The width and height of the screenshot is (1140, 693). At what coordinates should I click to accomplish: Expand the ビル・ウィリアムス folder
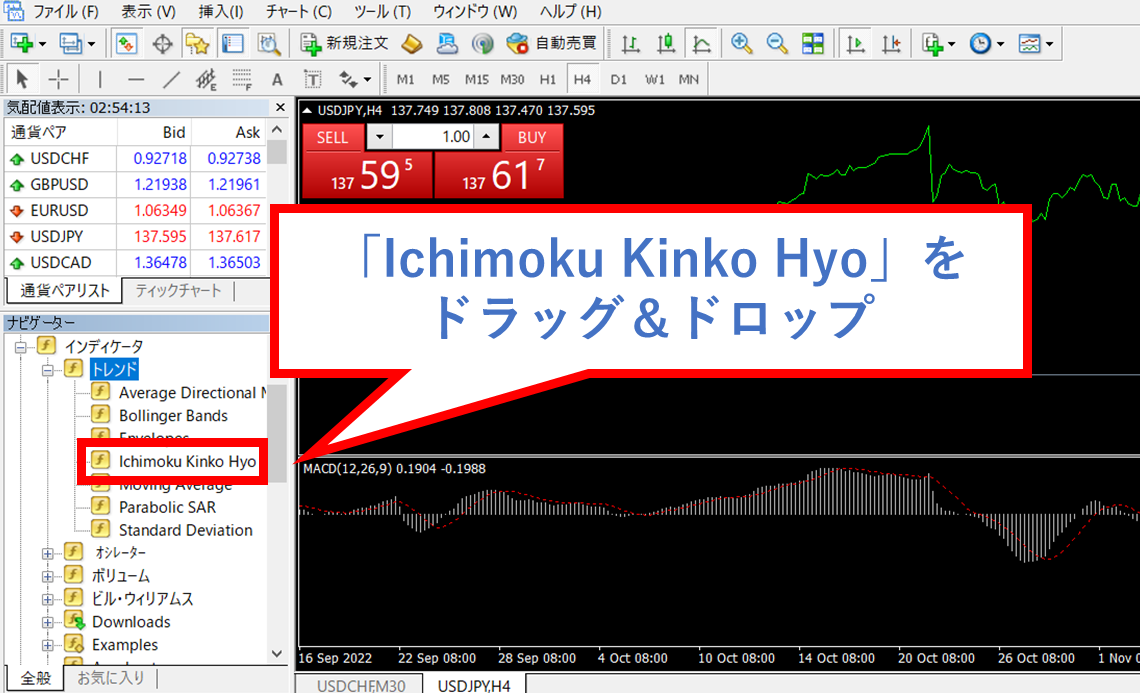click(x=47, y=600)
